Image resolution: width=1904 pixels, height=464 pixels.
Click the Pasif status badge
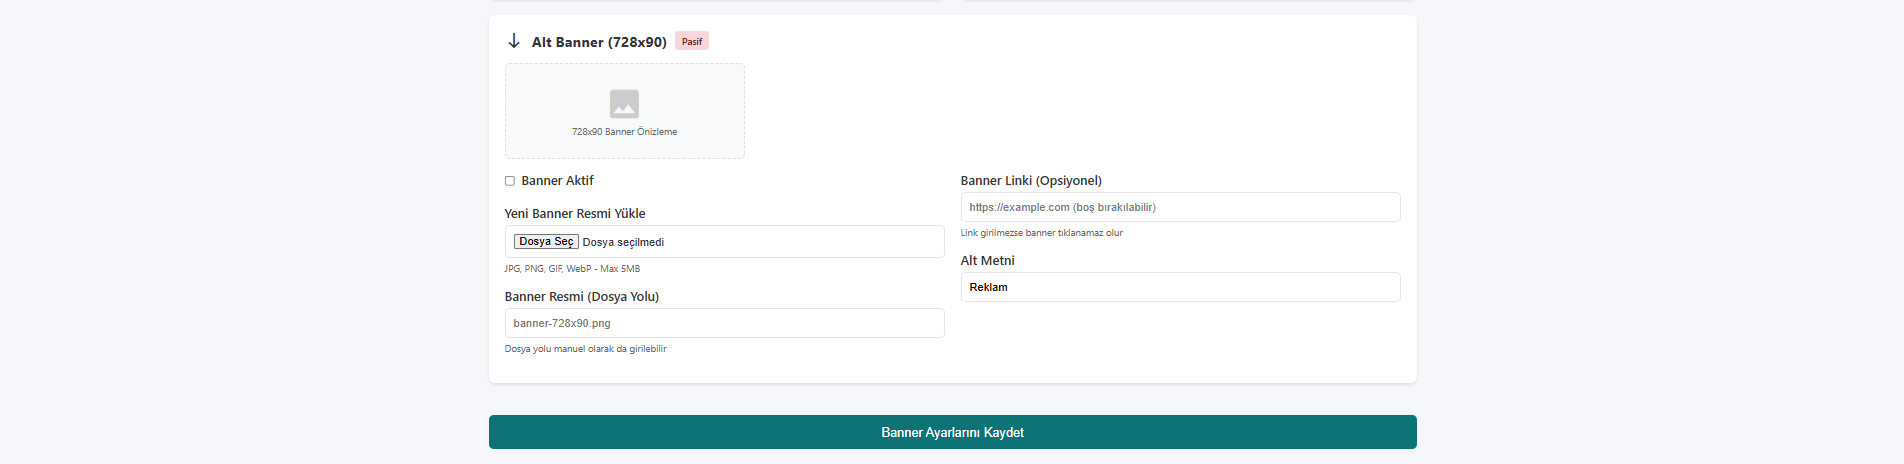pos(692,41)
